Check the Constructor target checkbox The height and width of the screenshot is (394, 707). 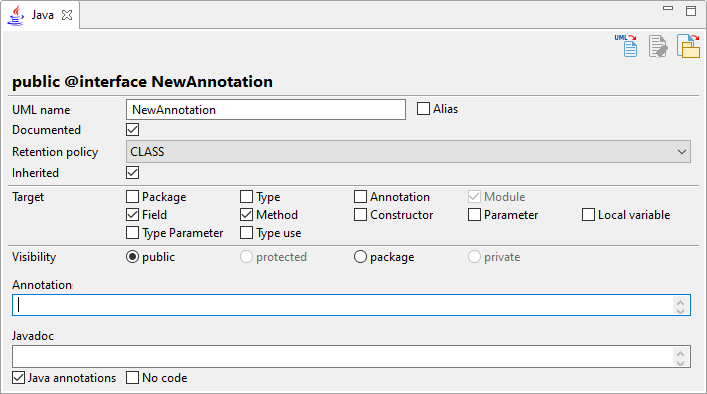pos(360,215)
